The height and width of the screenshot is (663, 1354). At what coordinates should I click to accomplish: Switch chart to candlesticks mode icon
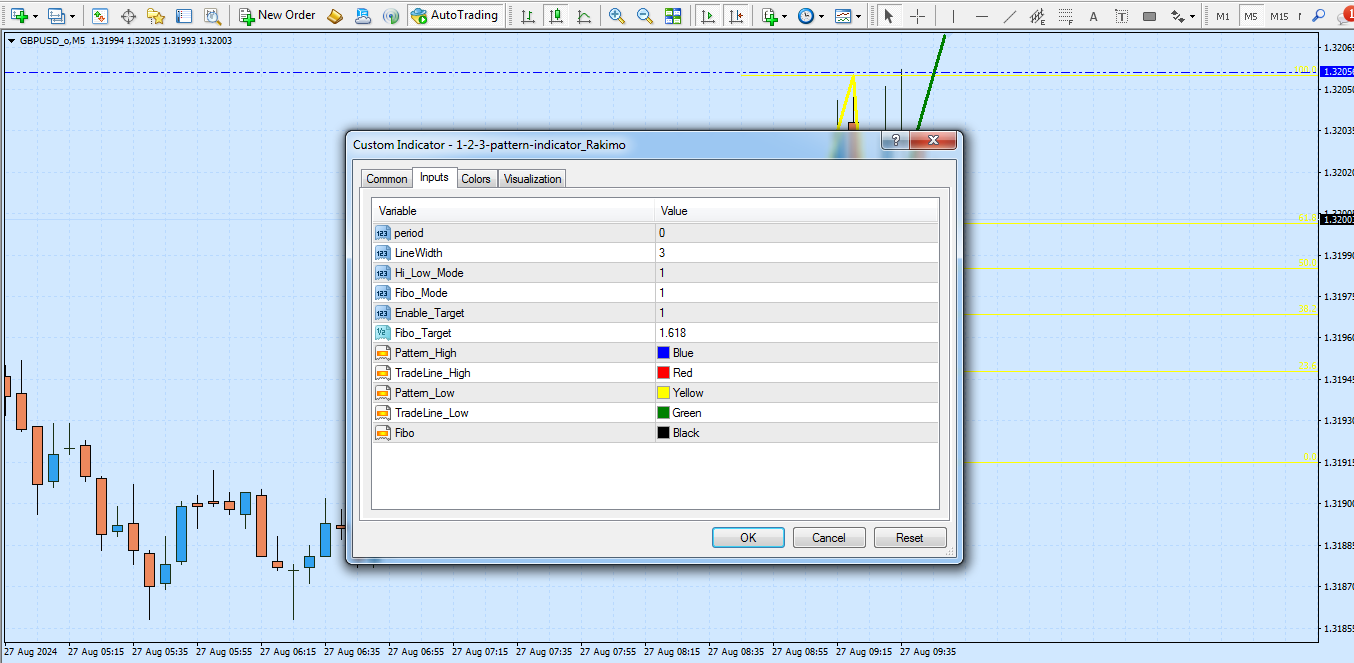click(556, 16)
